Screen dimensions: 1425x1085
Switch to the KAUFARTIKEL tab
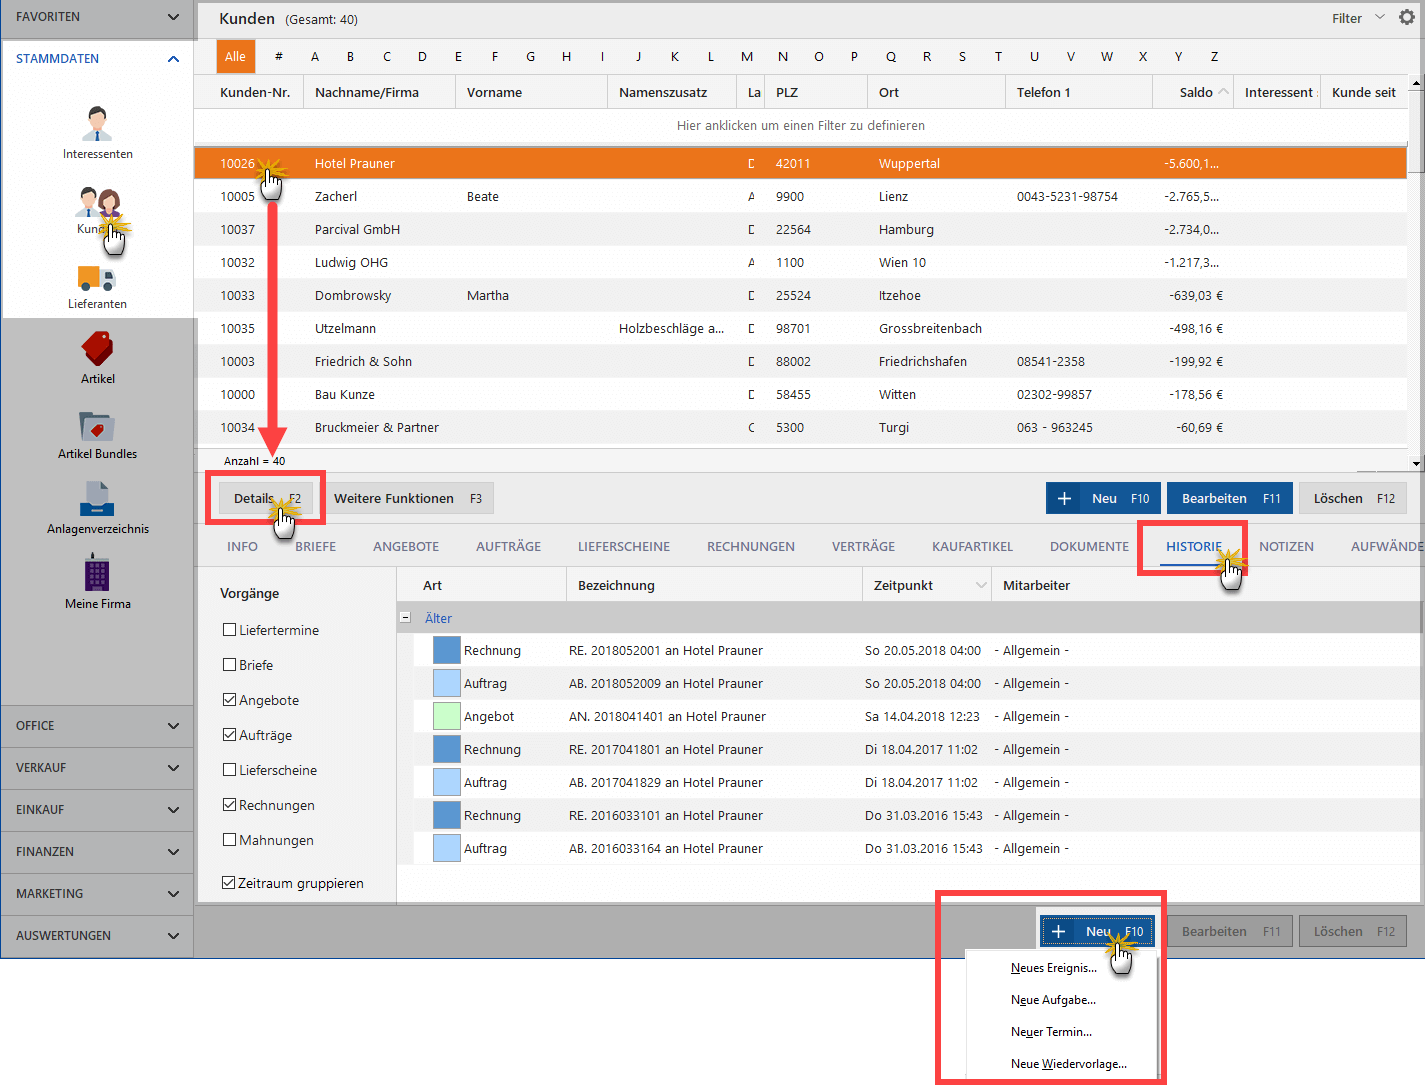click(x=972, y=546)
